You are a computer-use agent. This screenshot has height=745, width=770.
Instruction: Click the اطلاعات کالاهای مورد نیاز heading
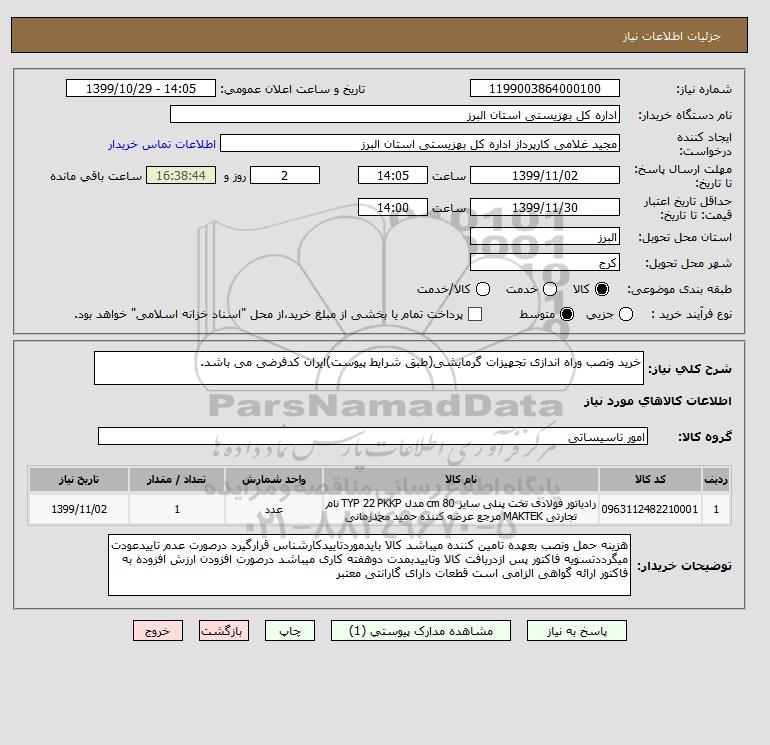[x=658, y=401]
